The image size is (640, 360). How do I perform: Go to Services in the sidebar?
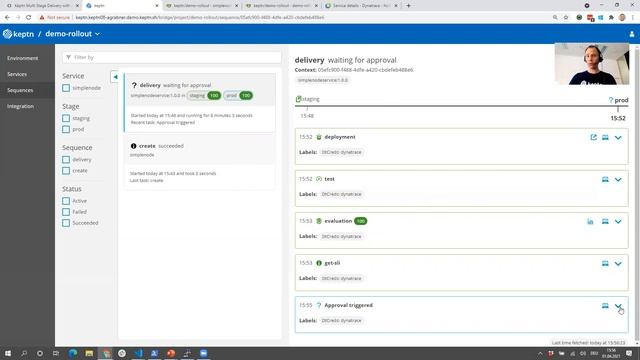pyautogui.click(x=17, y=74)
